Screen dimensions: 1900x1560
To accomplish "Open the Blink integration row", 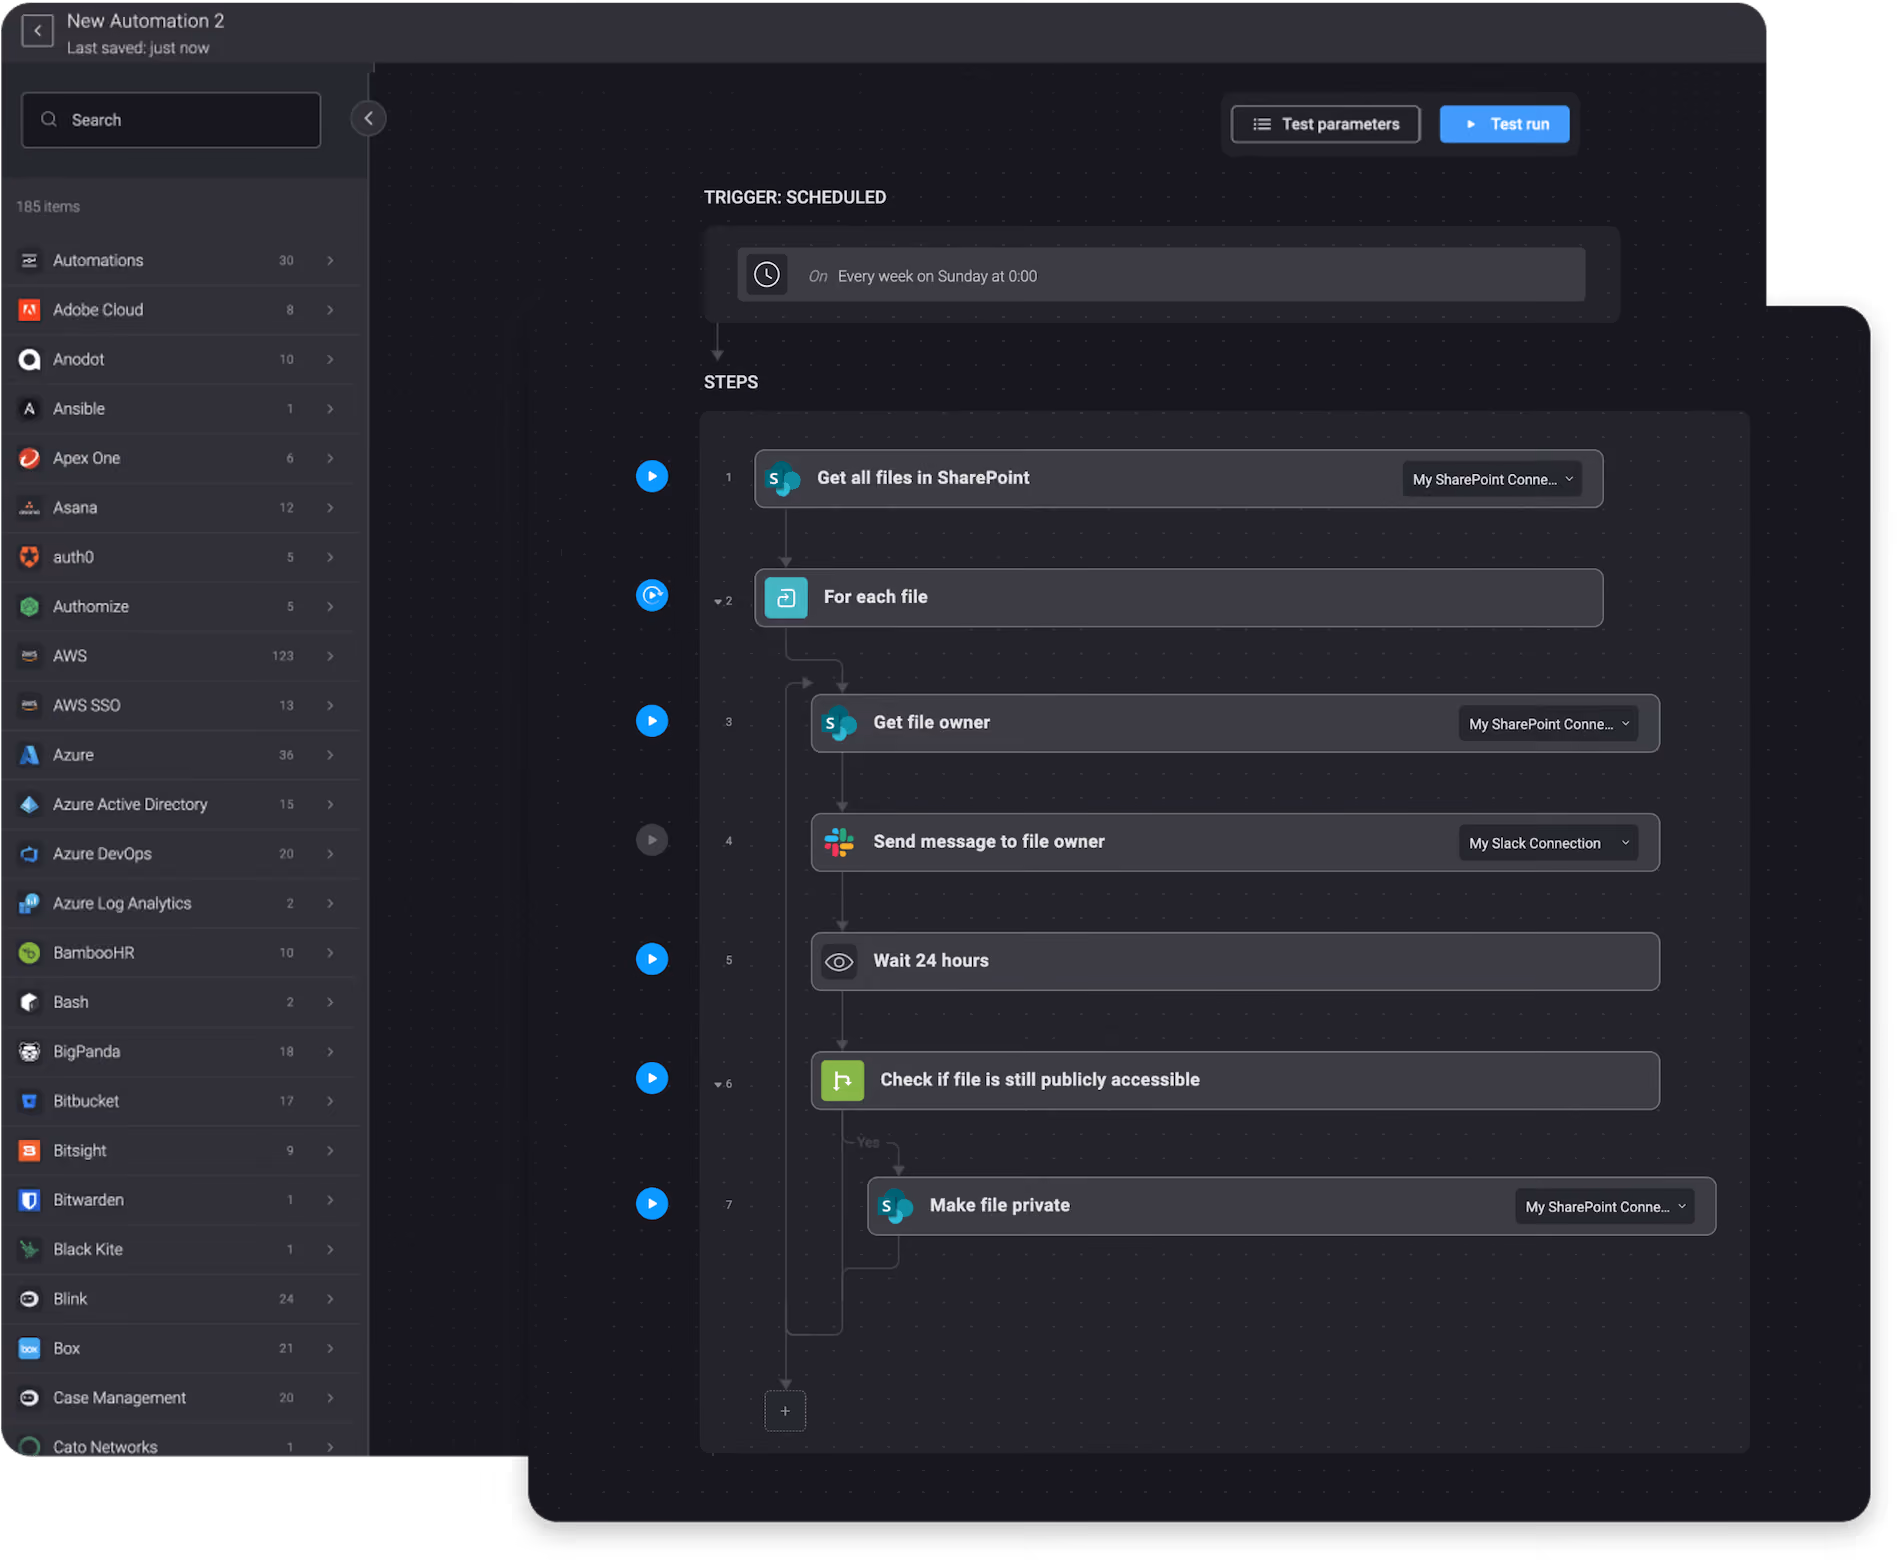I will 181,1299.
